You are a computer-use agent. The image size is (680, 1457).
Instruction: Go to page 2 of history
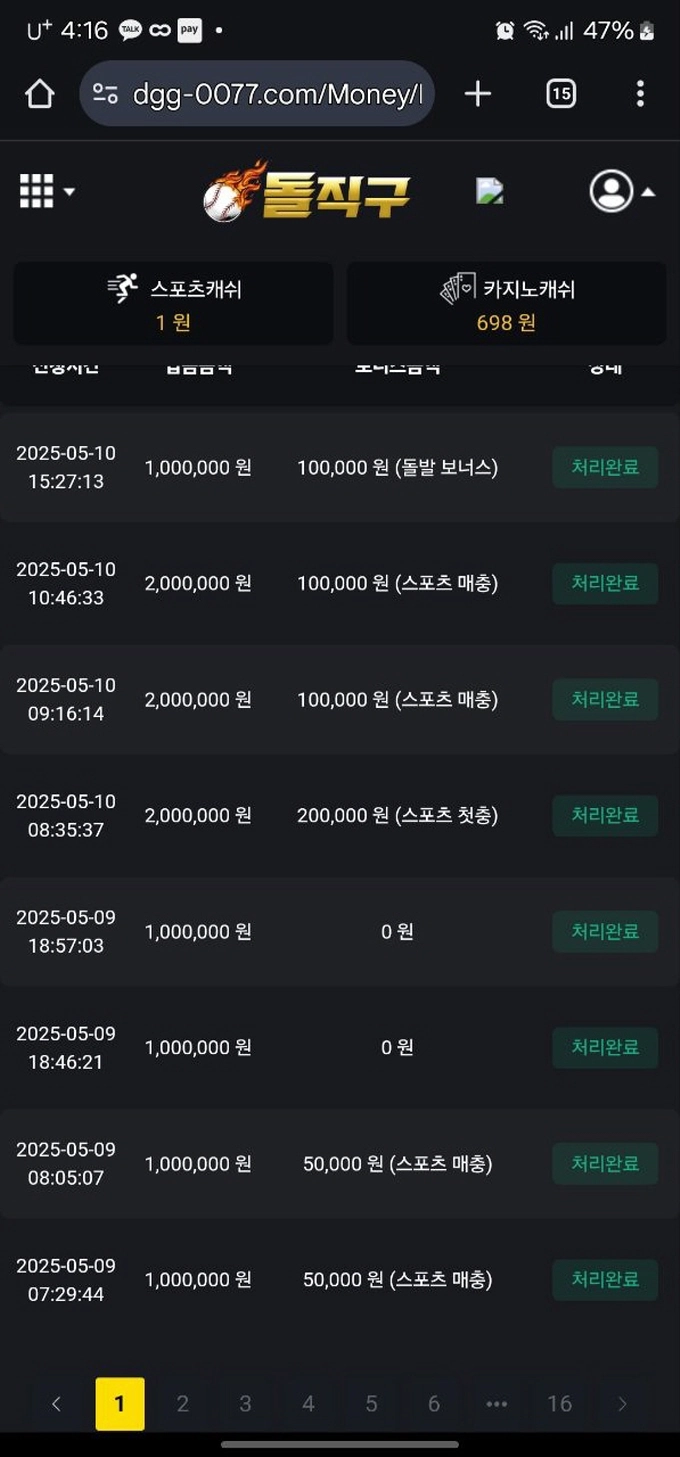182,1404
